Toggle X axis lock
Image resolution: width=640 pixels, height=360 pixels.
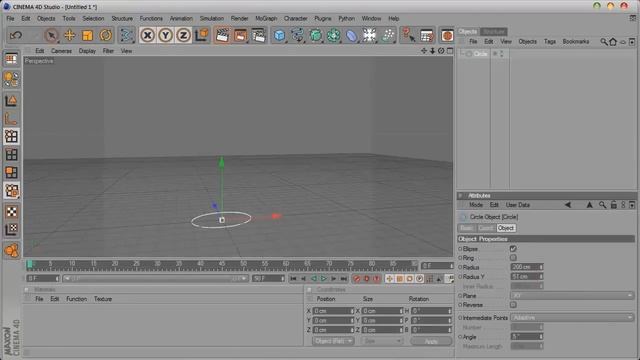[x=147, y=36]
